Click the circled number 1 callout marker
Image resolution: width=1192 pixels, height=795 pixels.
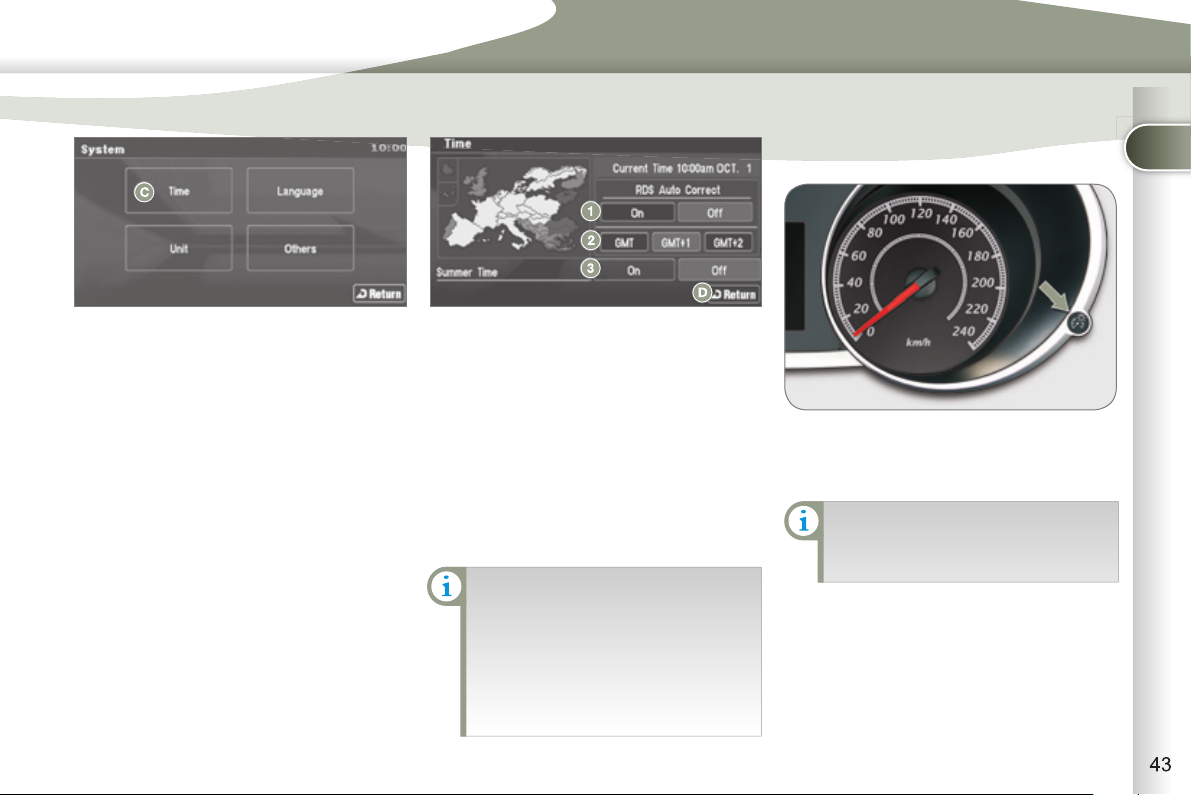pos(591,212)
